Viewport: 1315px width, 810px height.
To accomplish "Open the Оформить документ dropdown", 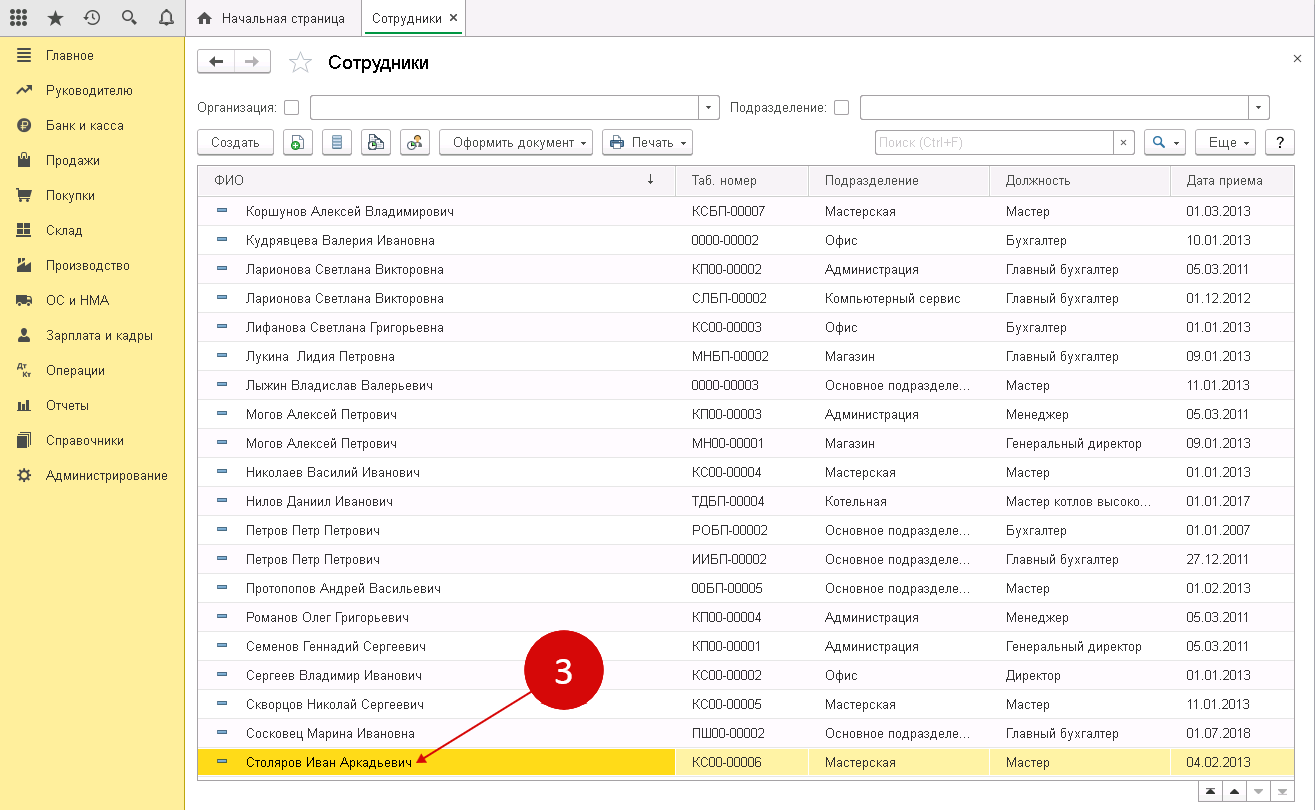I will [516, 142].
